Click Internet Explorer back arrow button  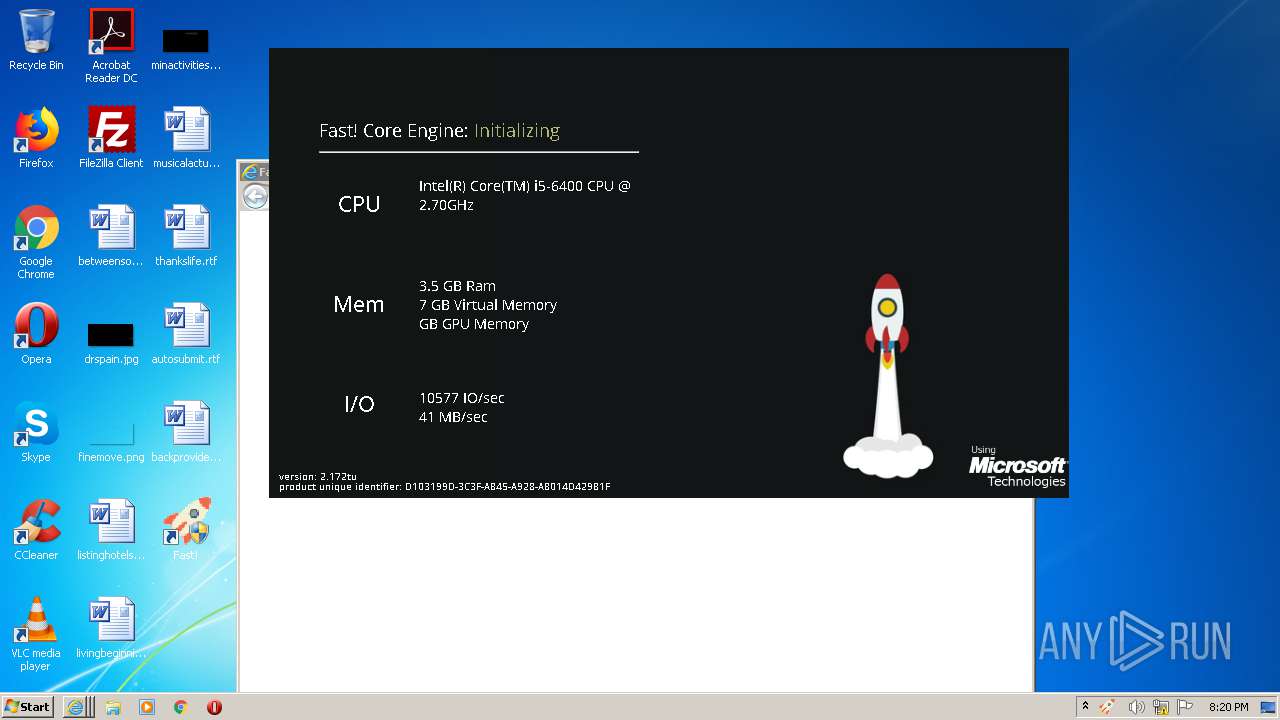pyautogui.click(x=256, y=196)
